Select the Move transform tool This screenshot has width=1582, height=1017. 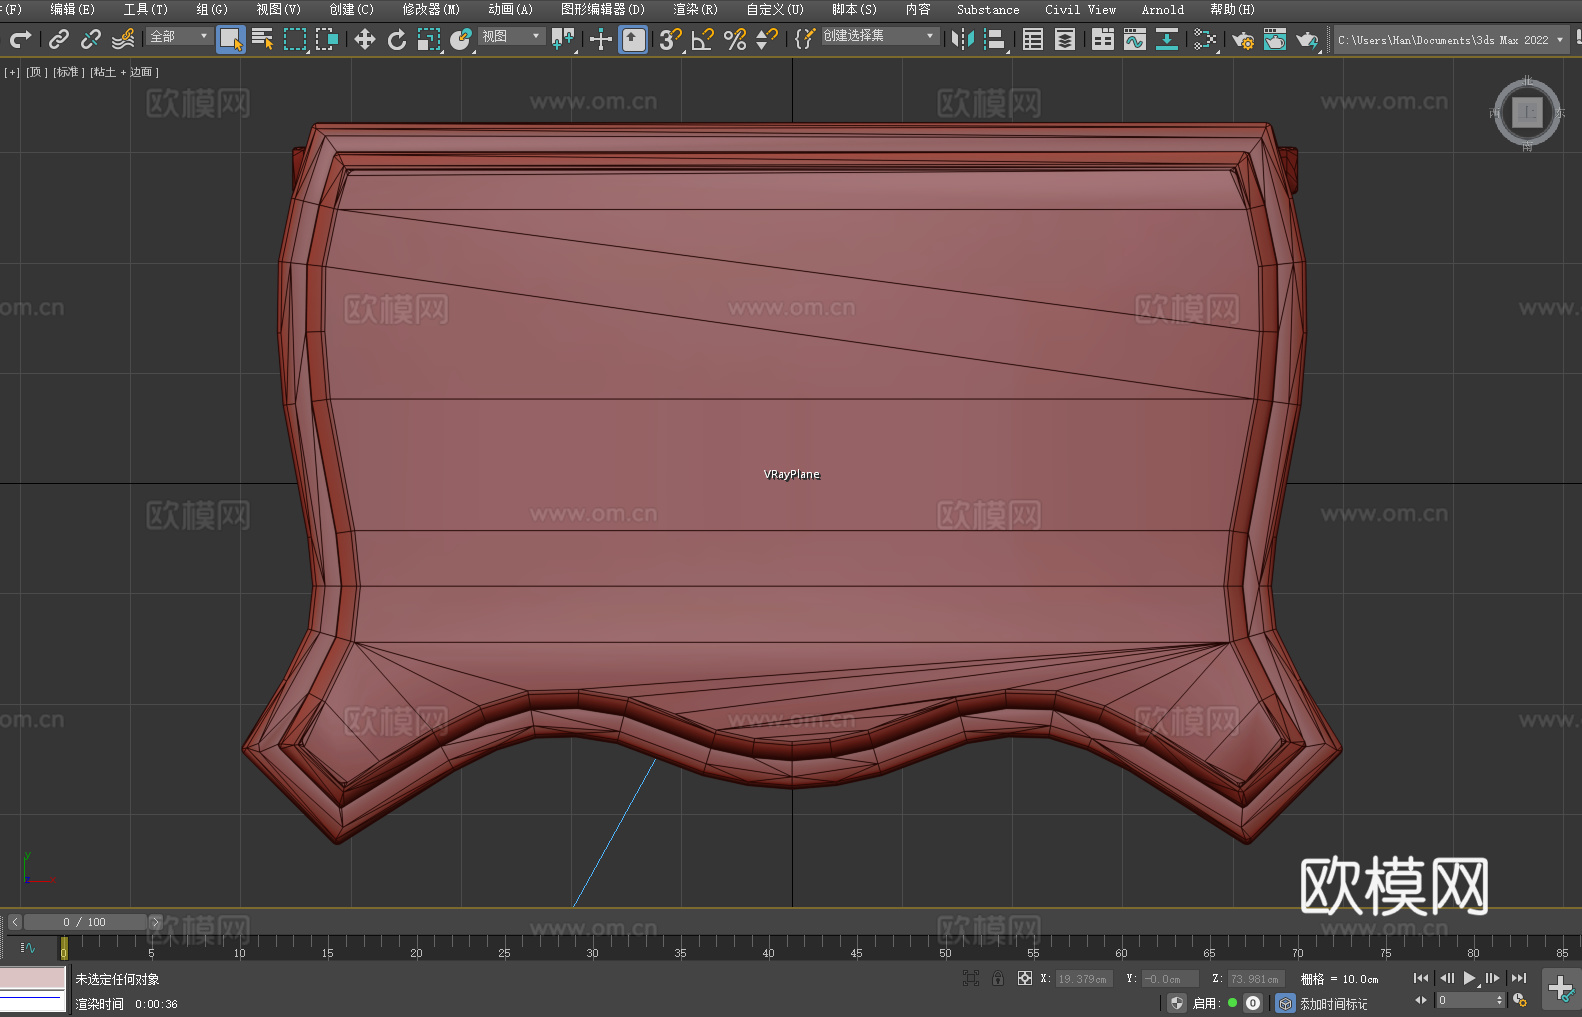(365, 40)
